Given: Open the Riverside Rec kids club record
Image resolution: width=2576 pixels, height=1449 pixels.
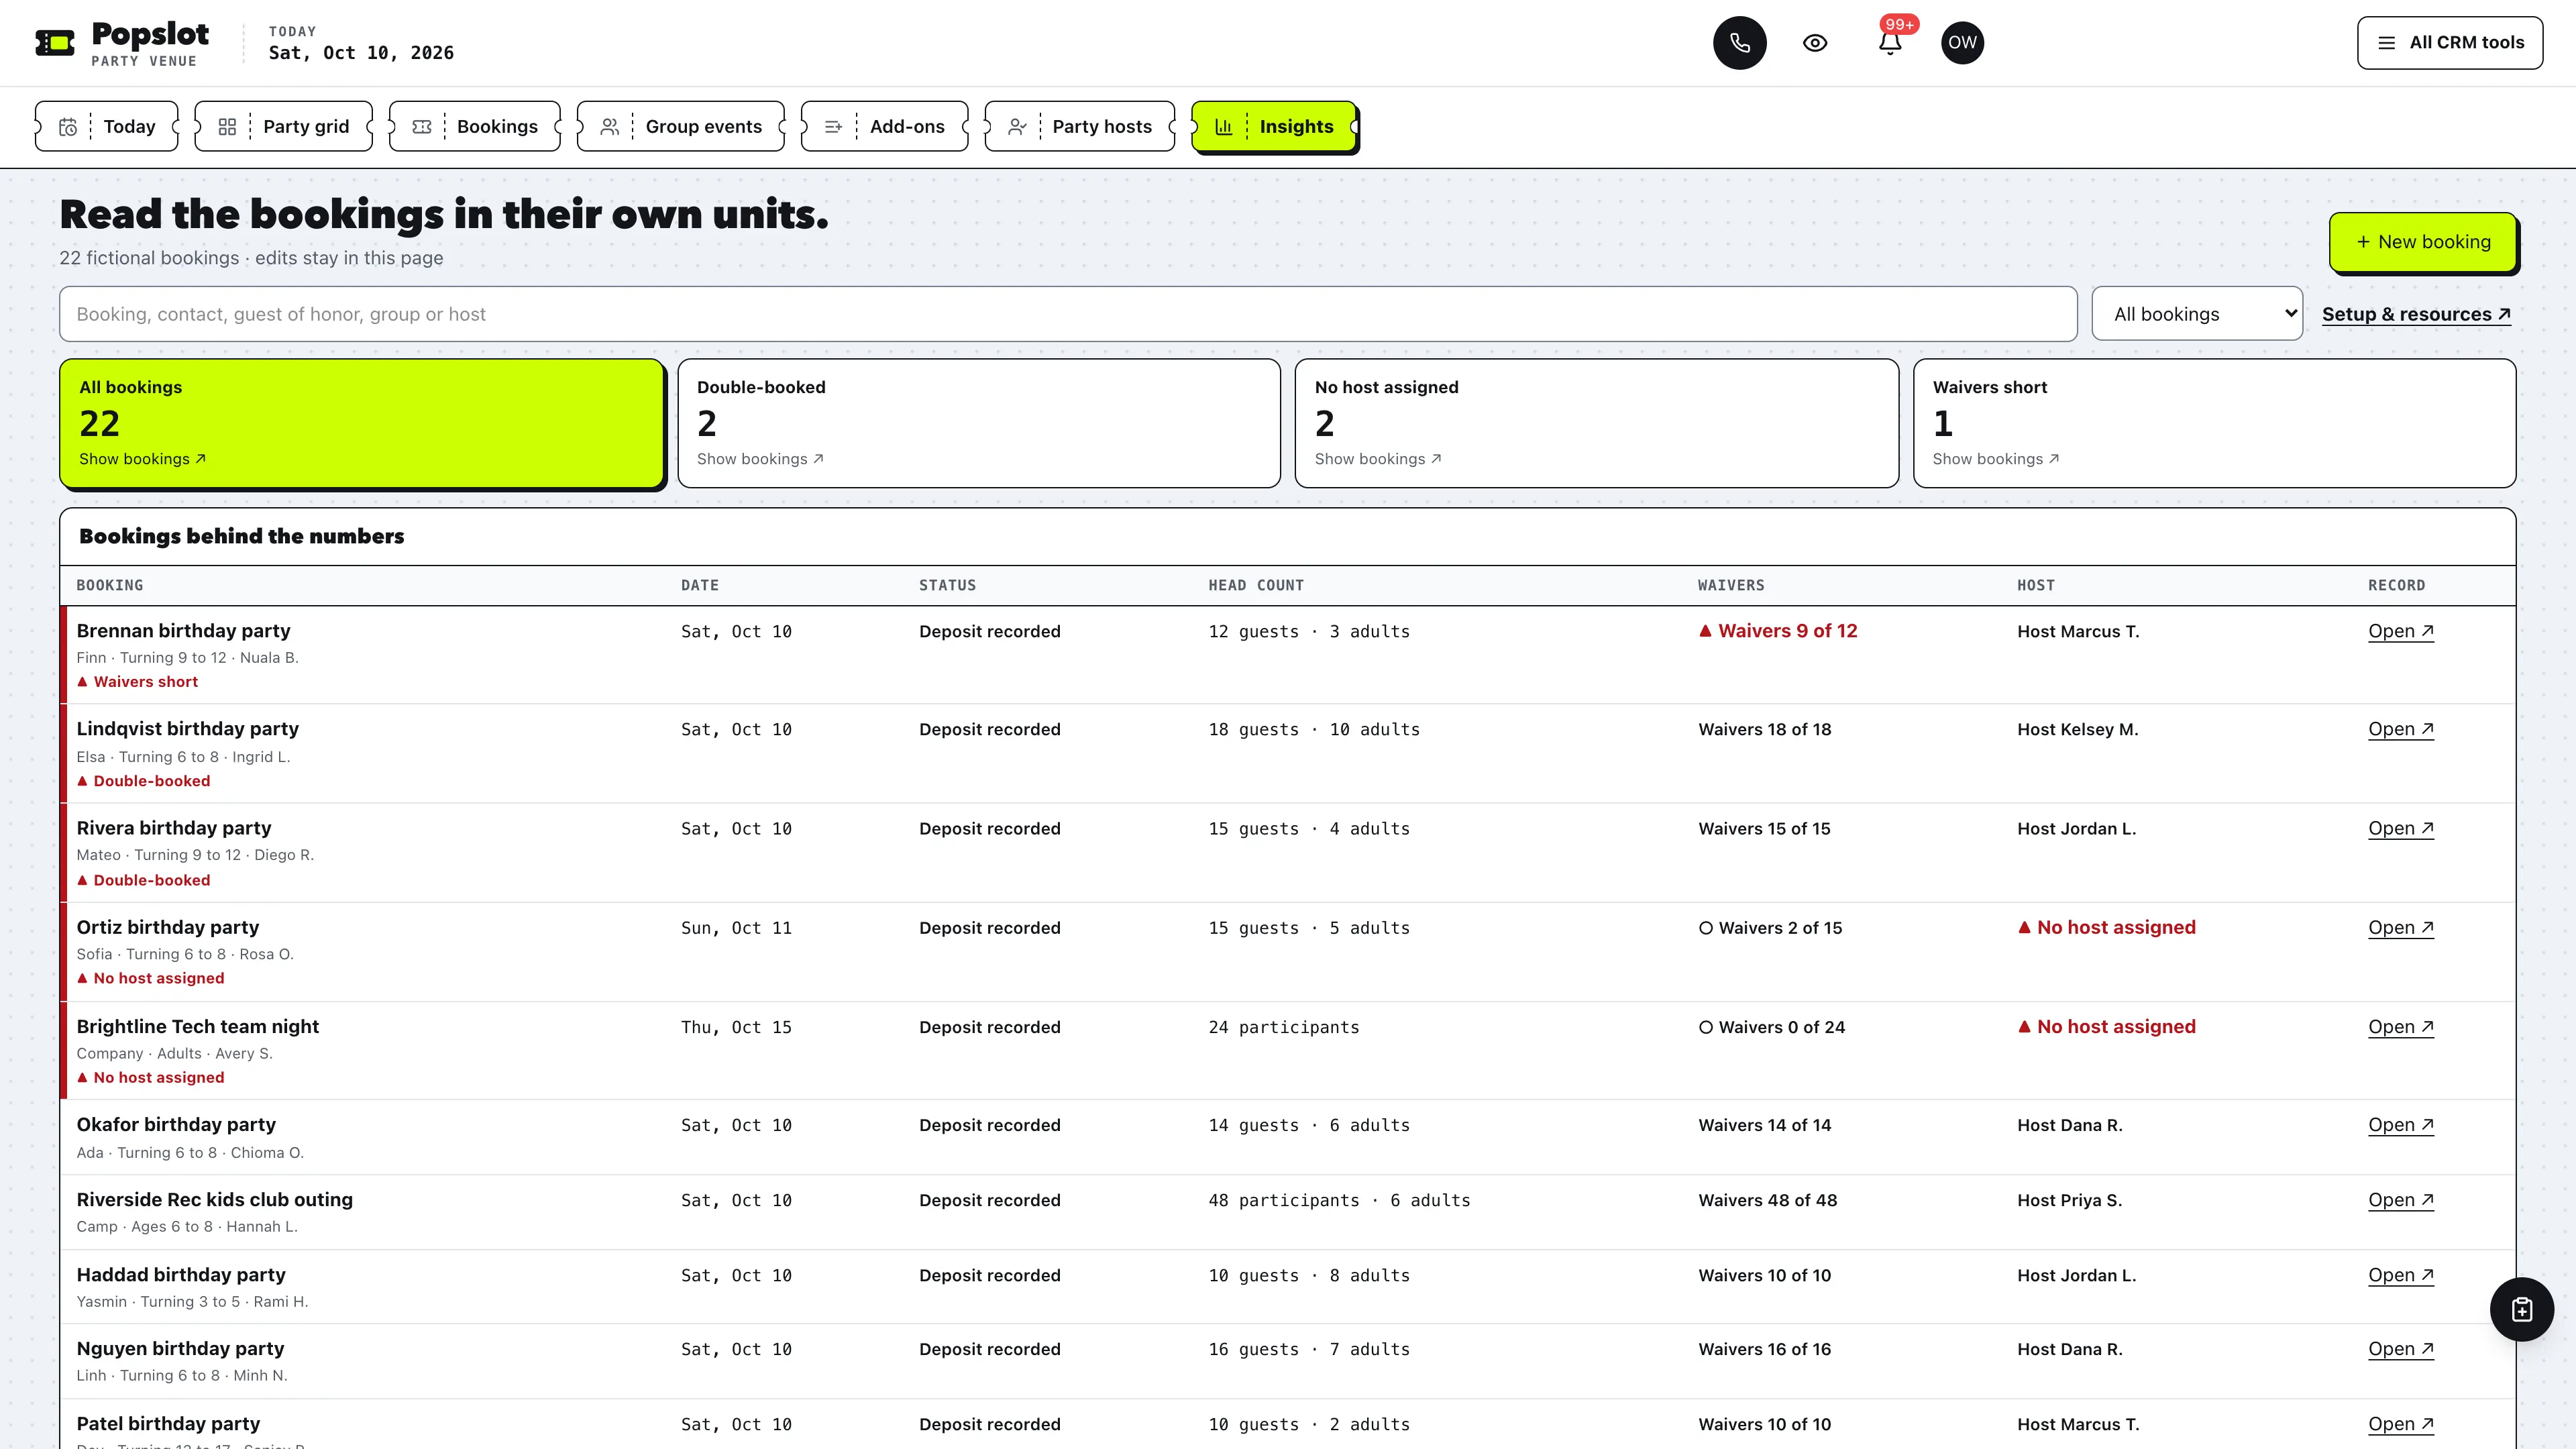Looking at the screenshot, I should [x=2400, y=1200].
